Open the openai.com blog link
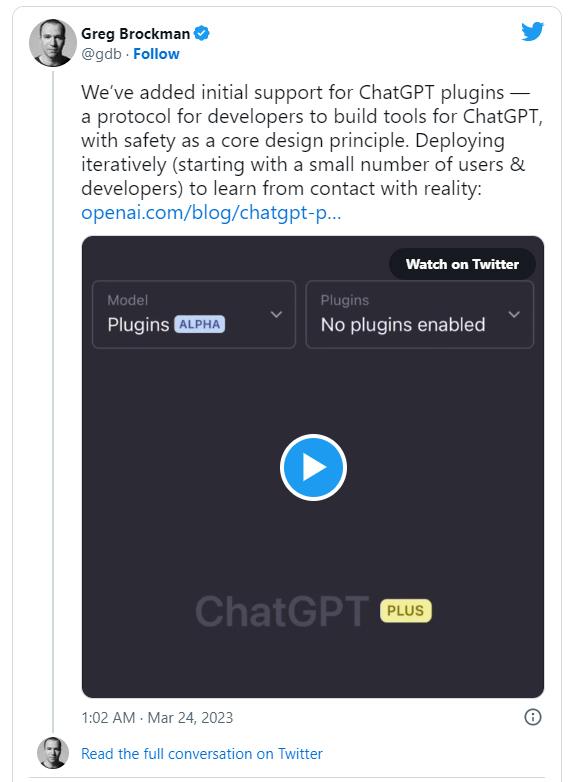Screen dimensions: 569x782 coord(211,213)
